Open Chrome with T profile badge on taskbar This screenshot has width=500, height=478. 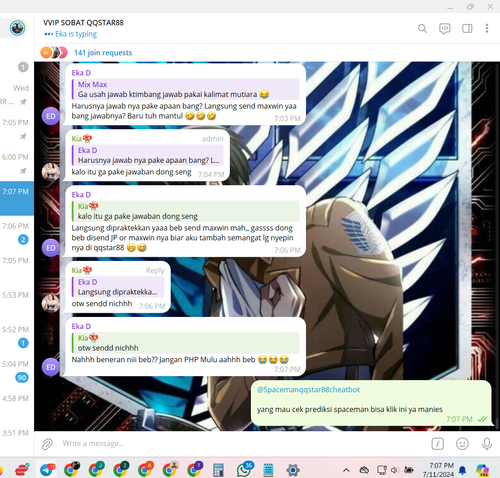click(194, 470)
